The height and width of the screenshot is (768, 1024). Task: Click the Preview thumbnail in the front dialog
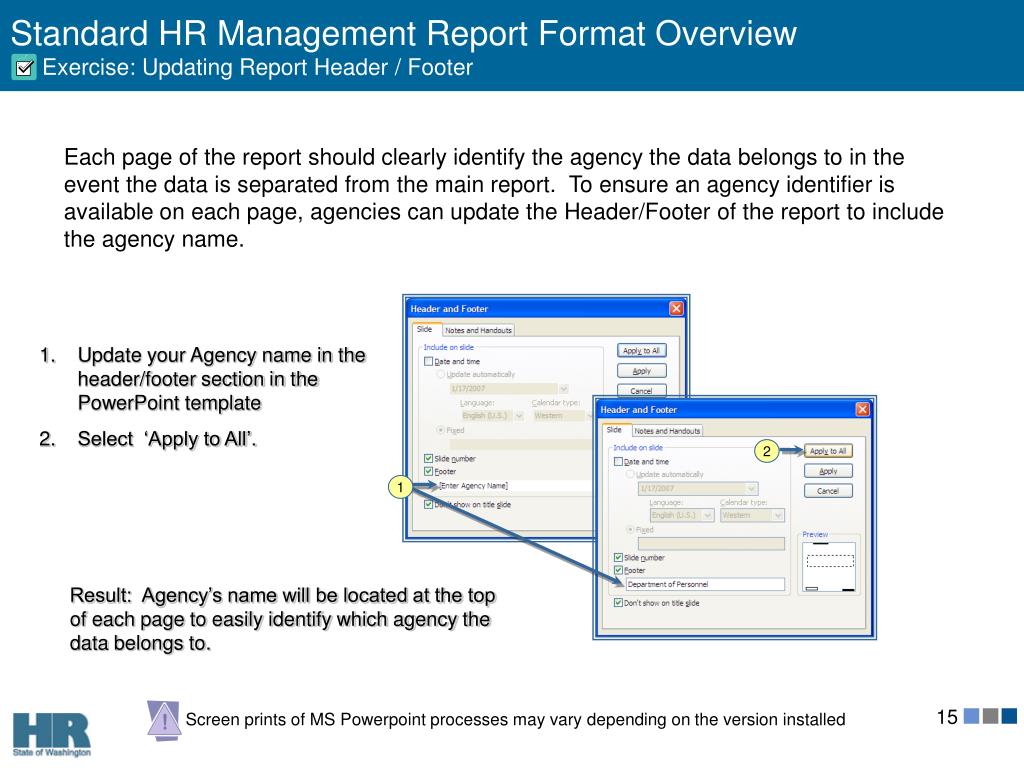pyautogui.click(x=829, y=568)
